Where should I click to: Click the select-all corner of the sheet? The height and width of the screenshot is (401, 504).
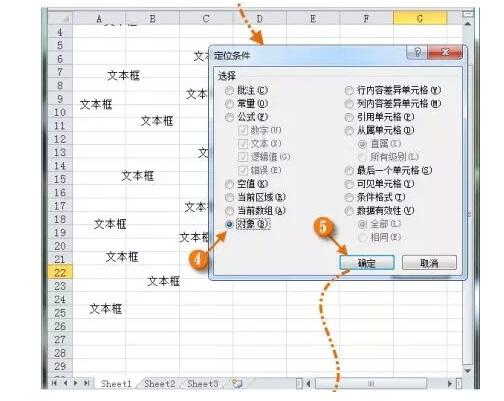coord(61,18)
